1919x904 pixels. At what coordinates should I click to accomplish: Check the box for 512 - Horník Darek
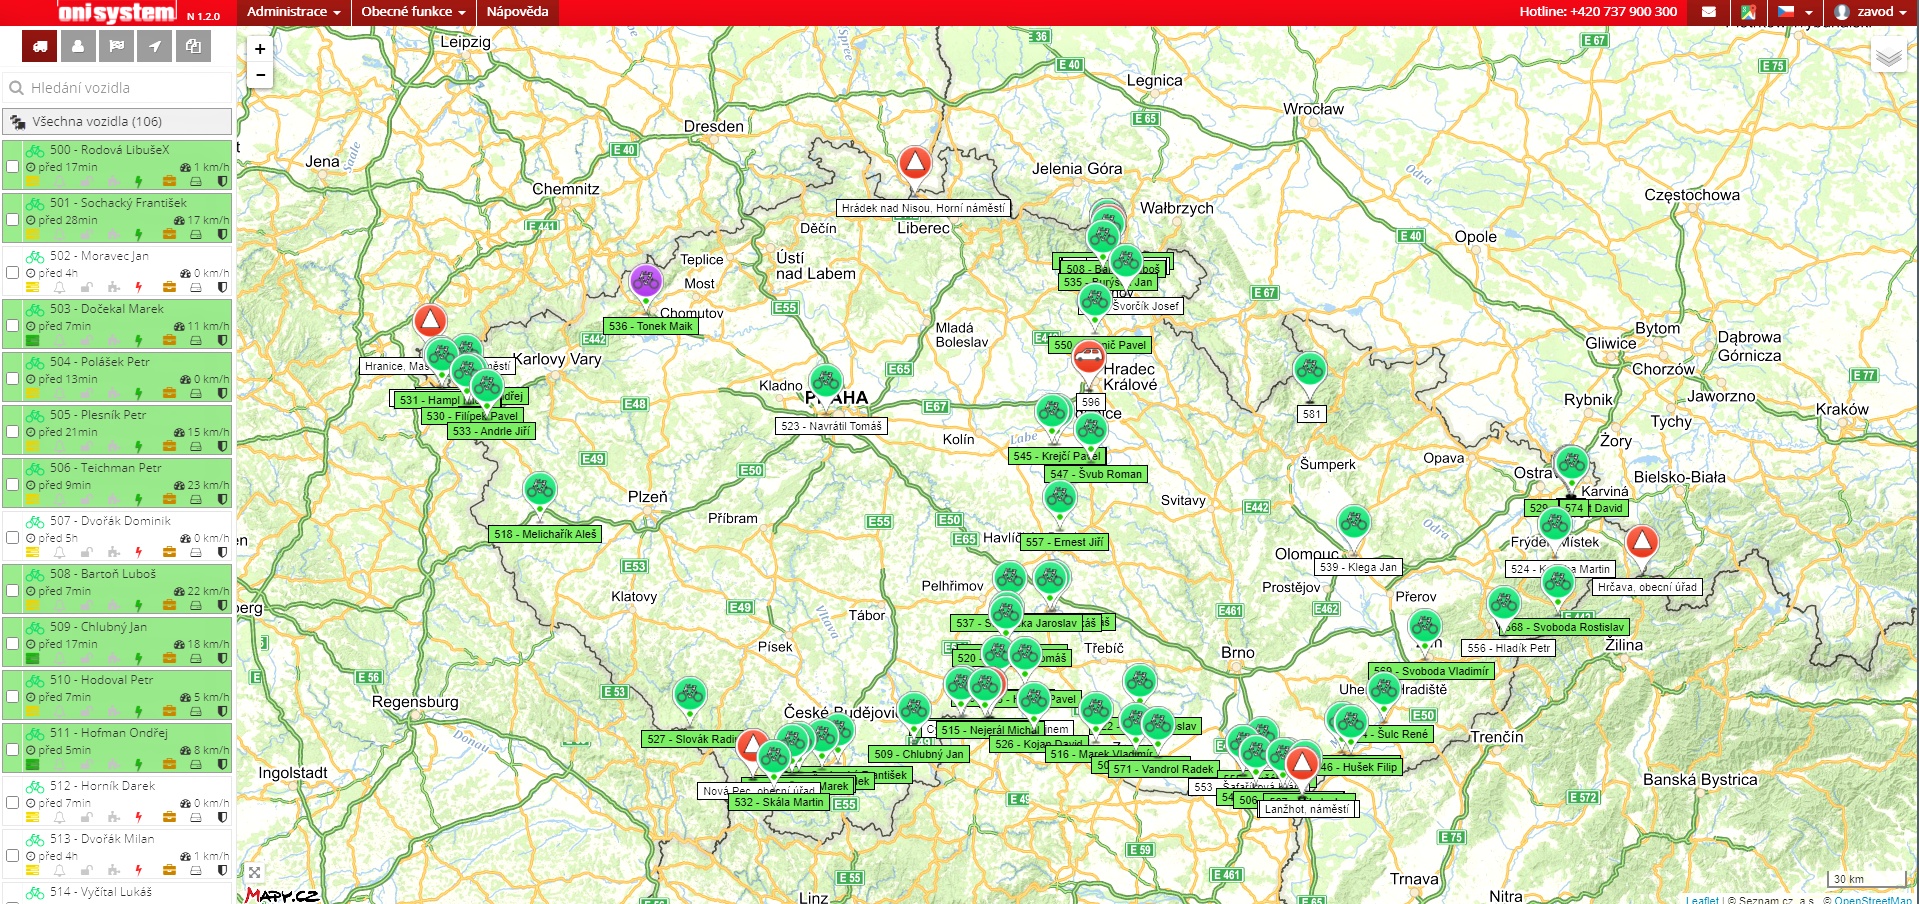pyautogui.click(x=13, y=803)
